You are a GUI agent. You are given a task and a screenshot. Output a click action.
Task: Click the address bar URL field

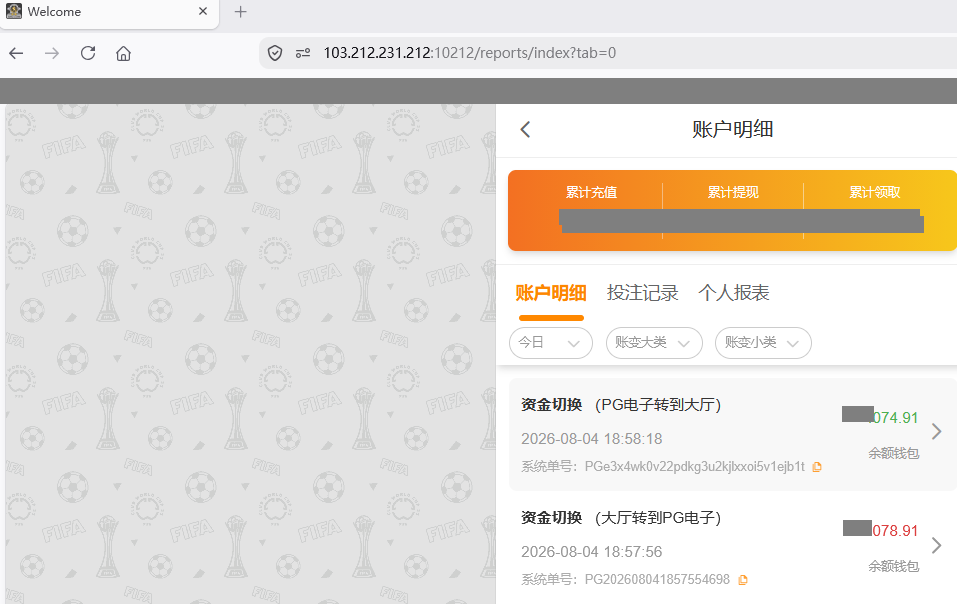[x=608, y=53]
